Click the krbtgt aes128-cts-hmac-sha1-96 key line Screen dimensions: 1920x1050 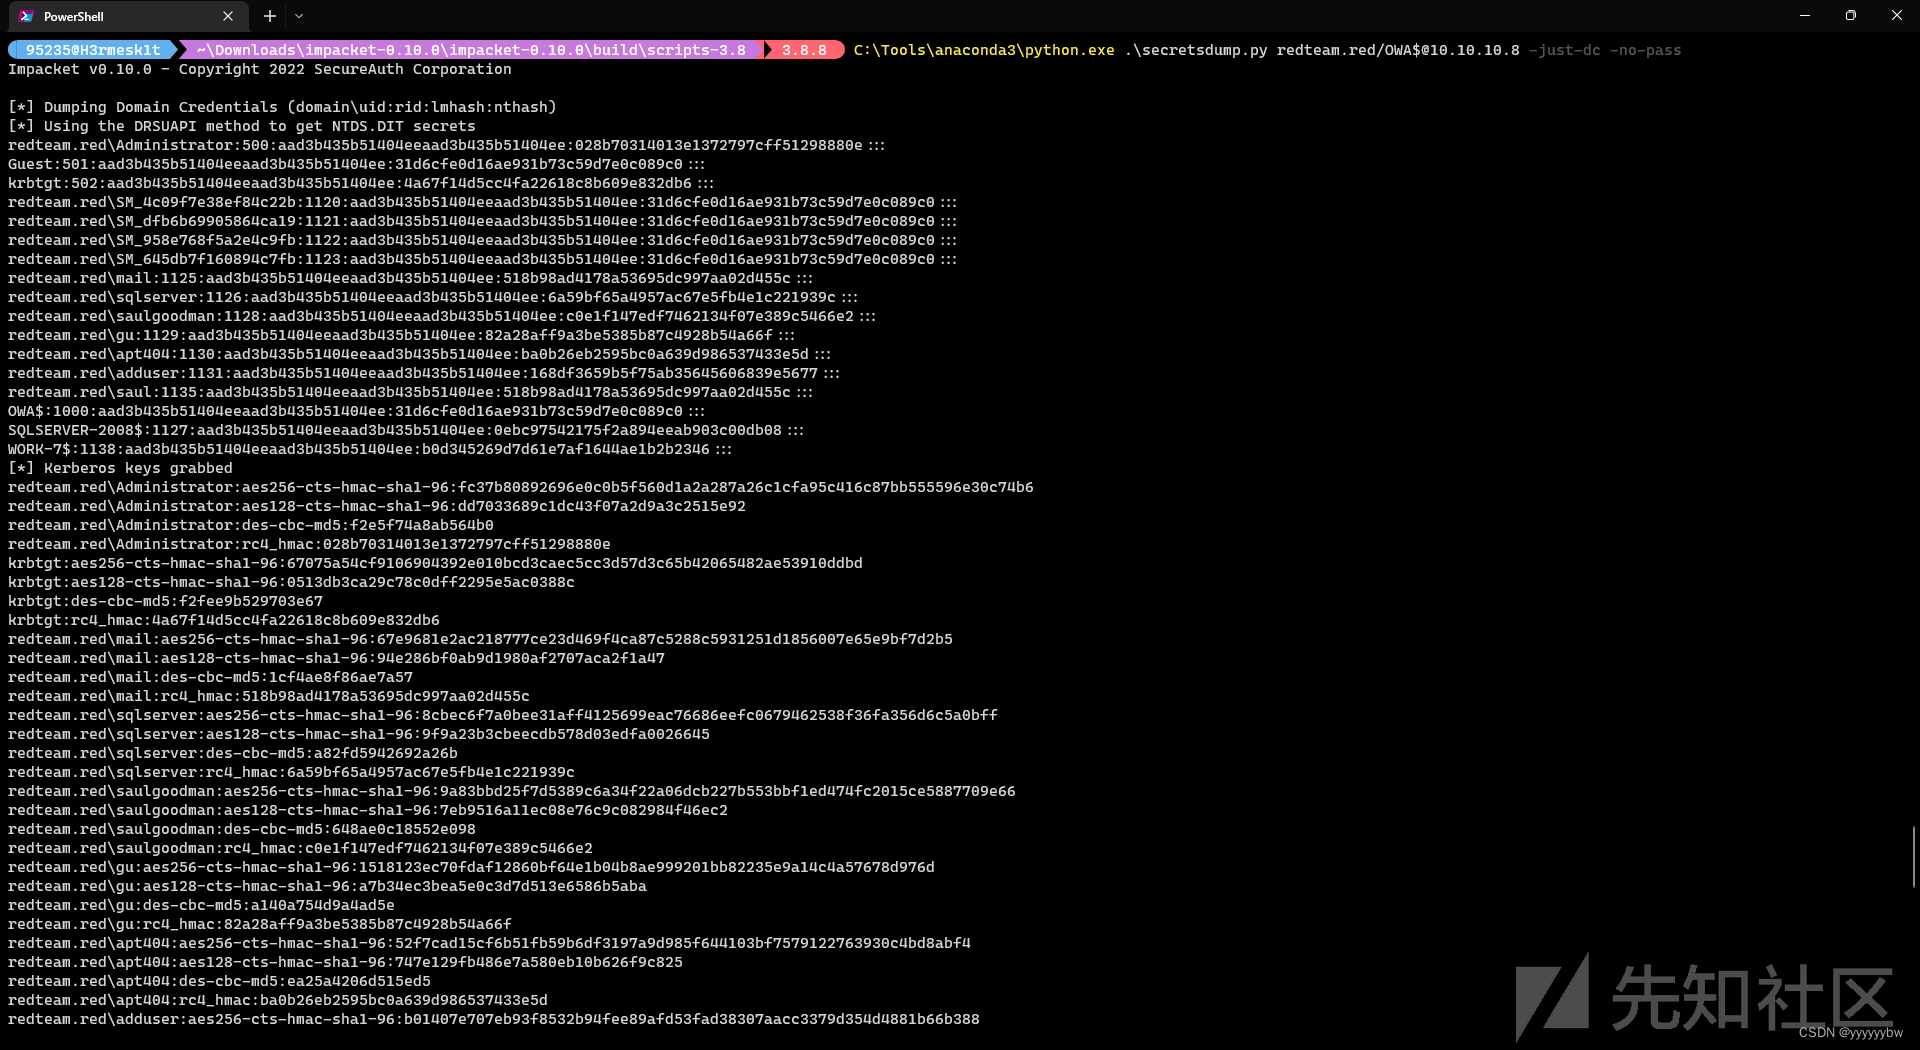click(291, 582)
